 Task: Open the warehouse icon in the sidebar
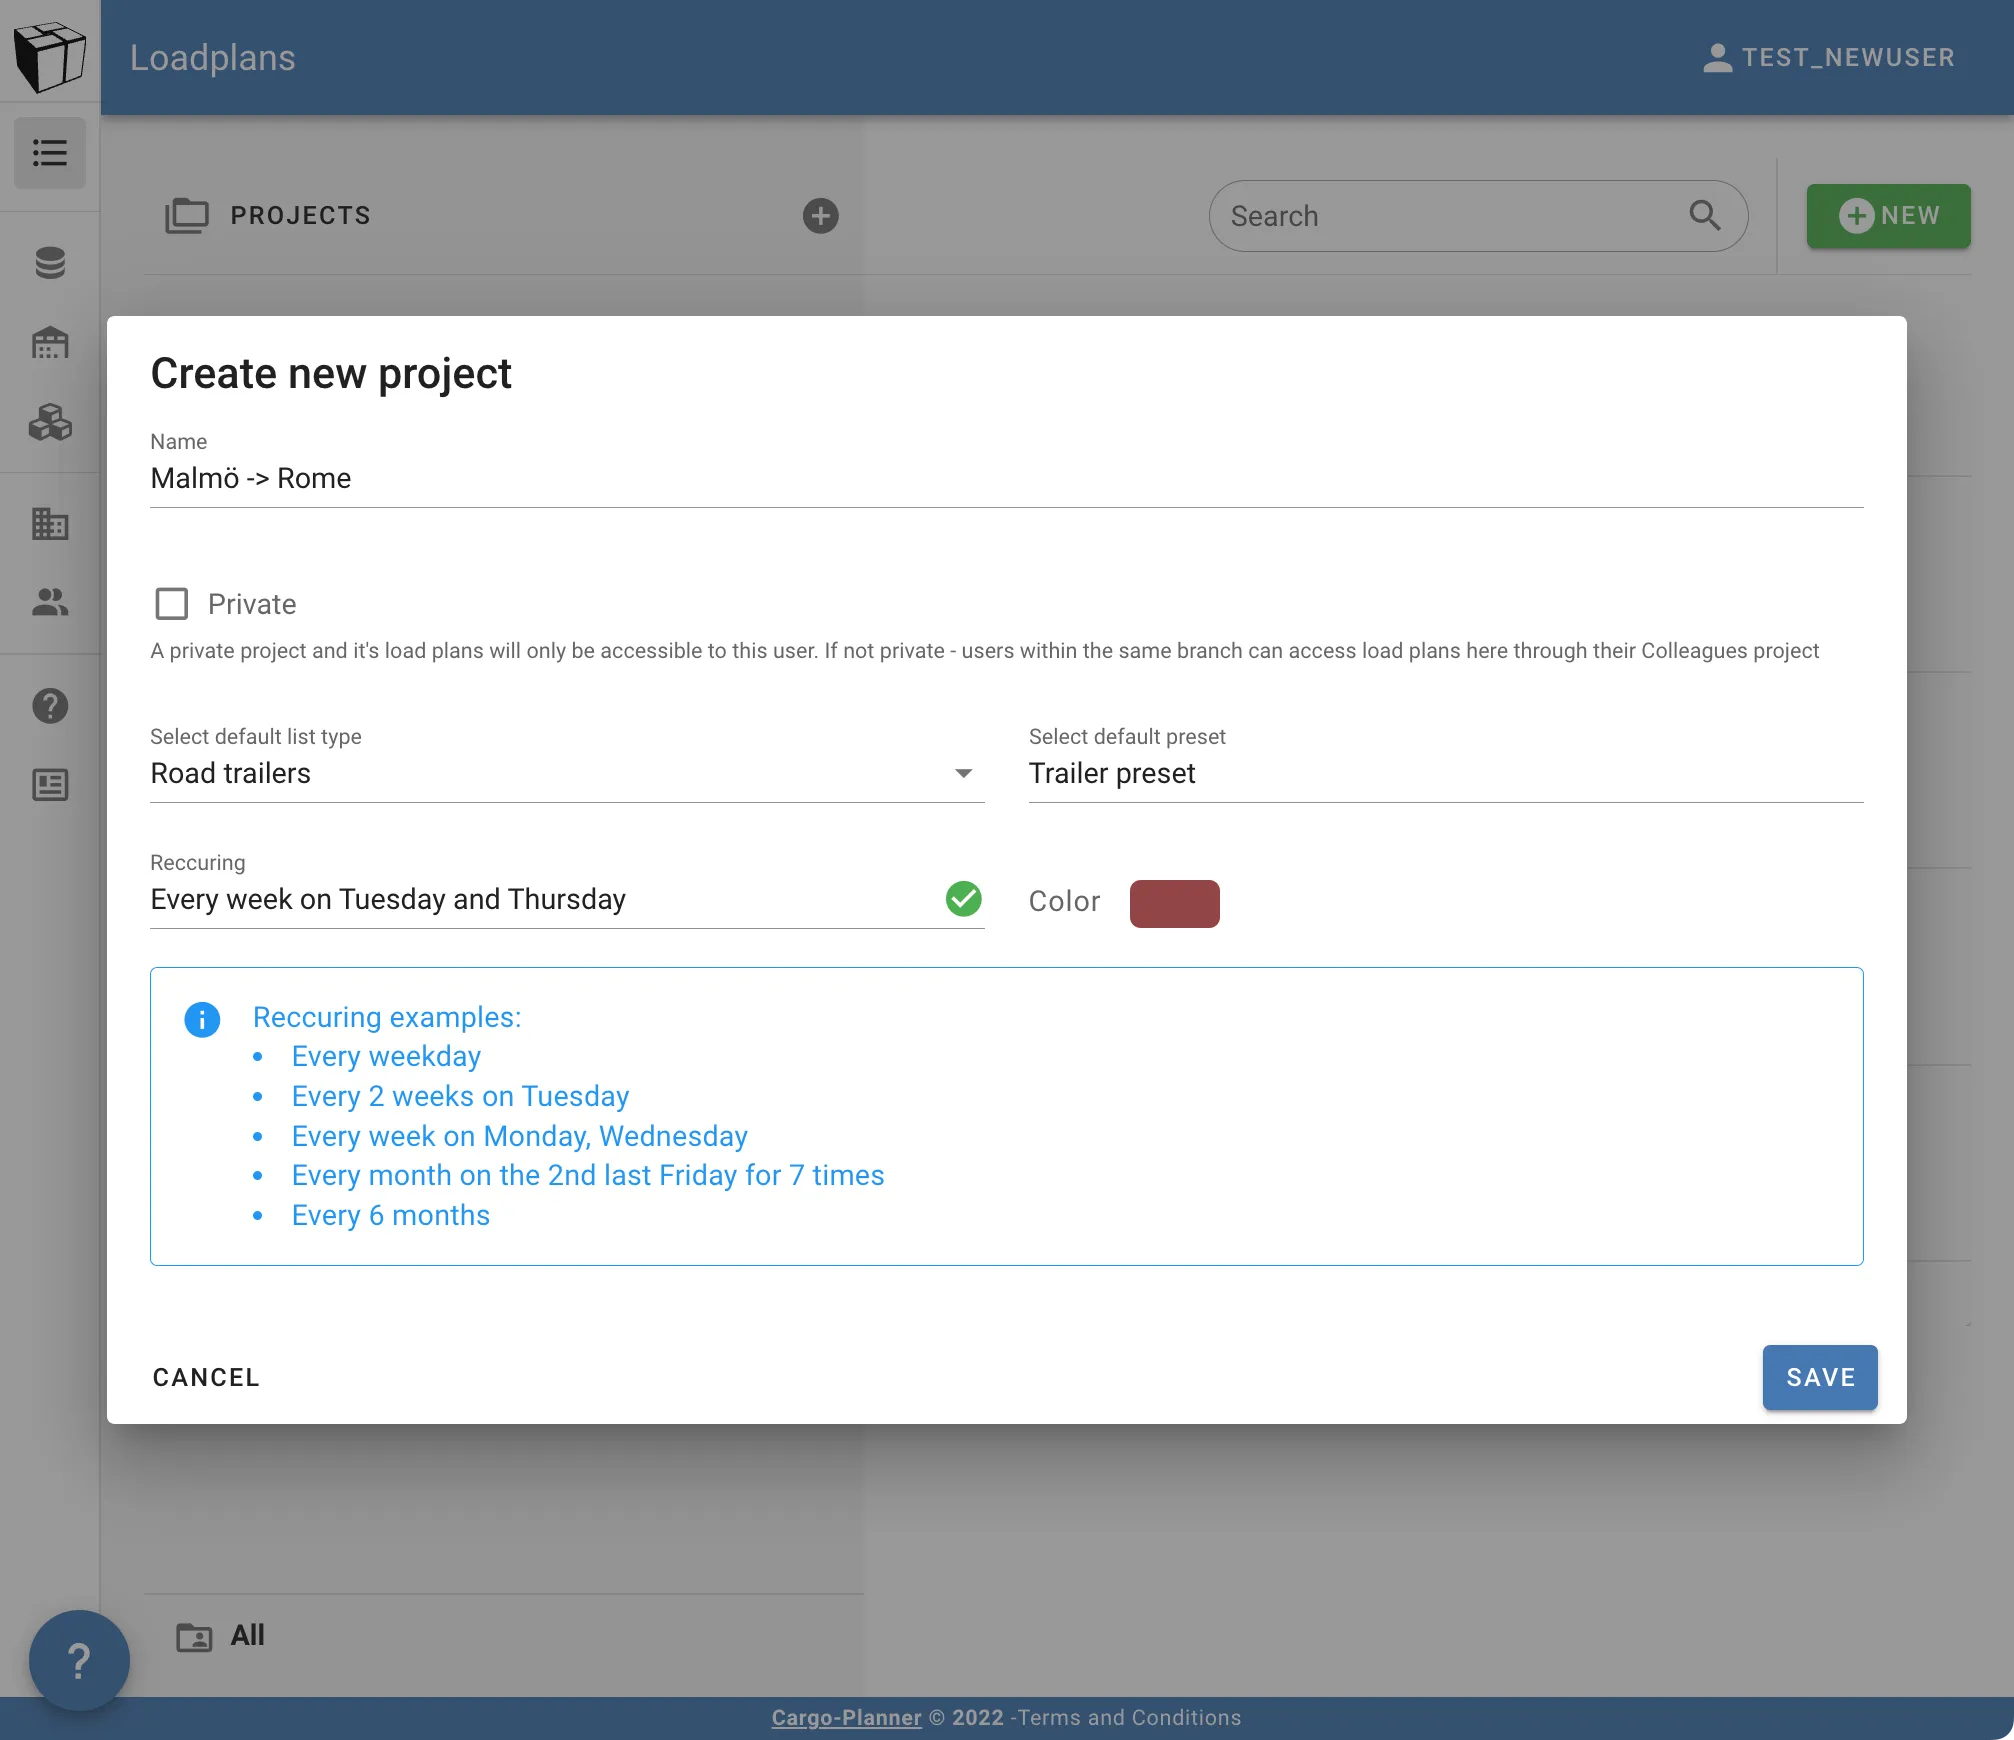tap(49, 343)
